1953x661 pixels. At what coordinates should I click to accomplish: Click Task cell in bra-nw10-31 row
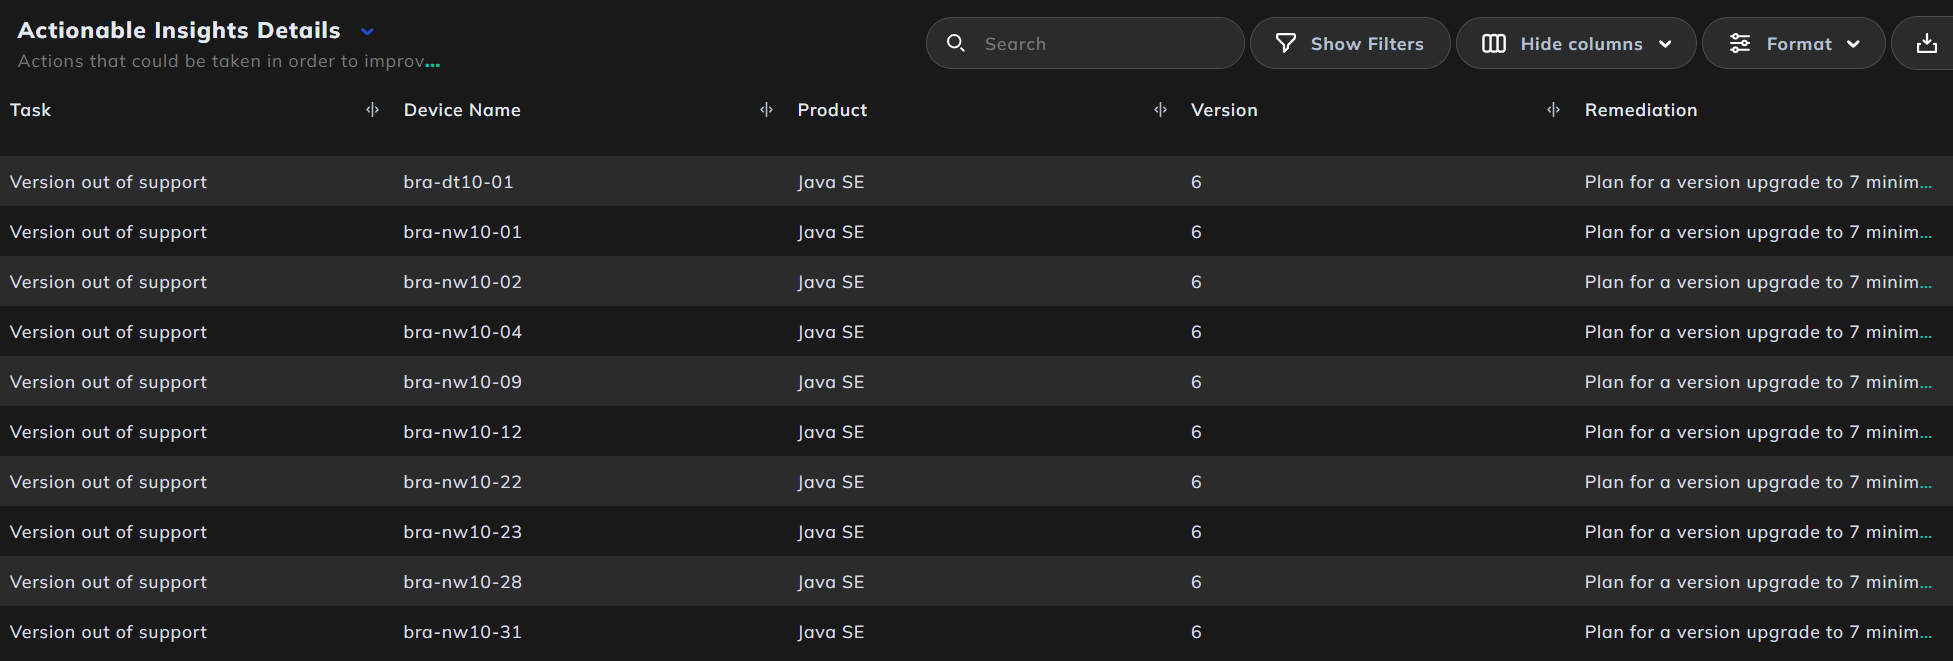pyautogui.click(x=108, y=632)
